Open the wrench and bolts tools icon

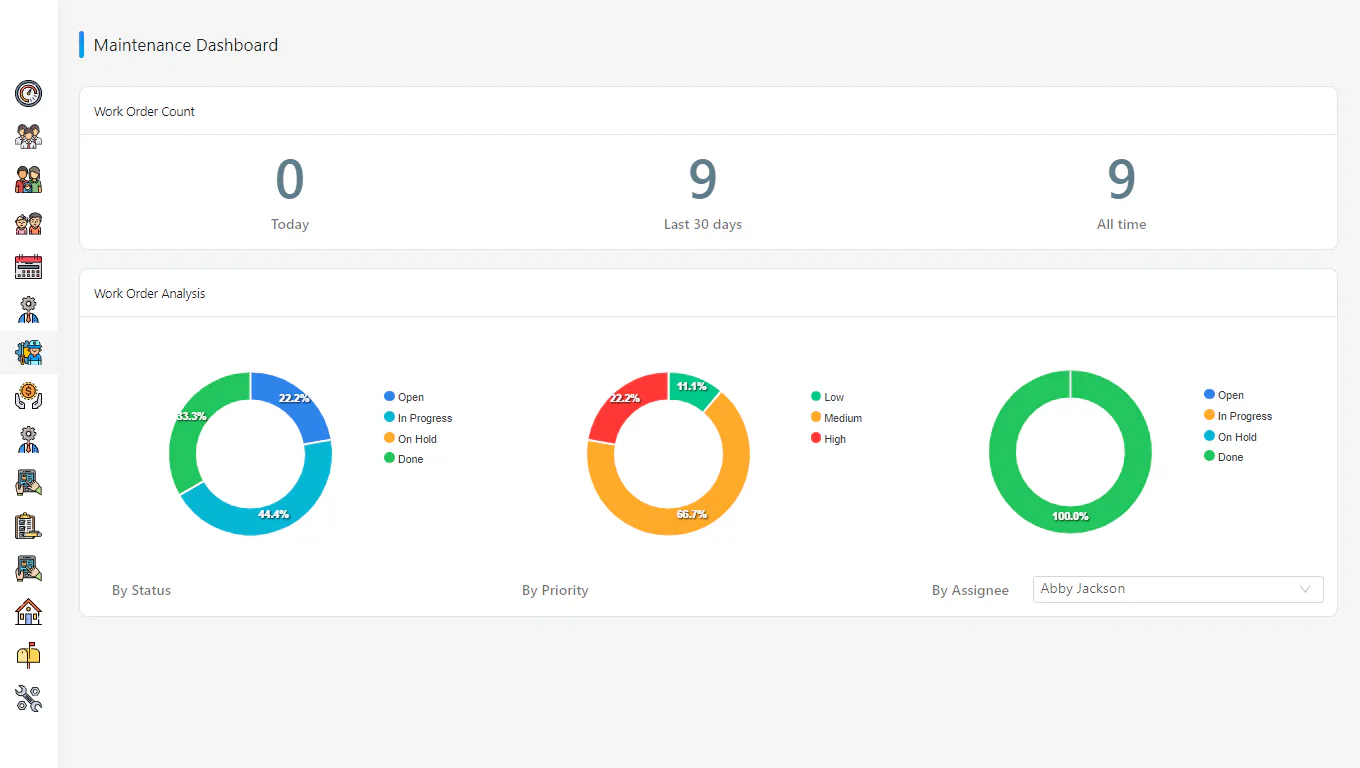28,698
